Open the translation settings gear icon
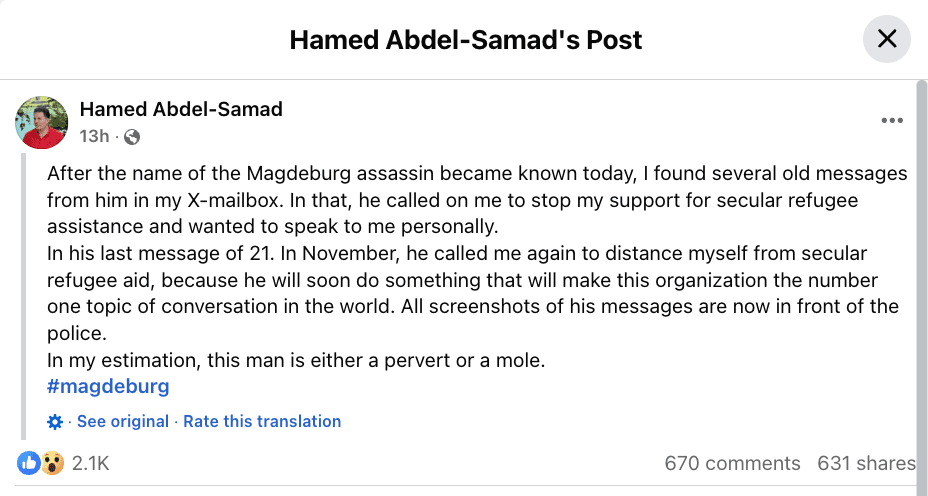This screenshot has height=496, width=928. (55, 422)
